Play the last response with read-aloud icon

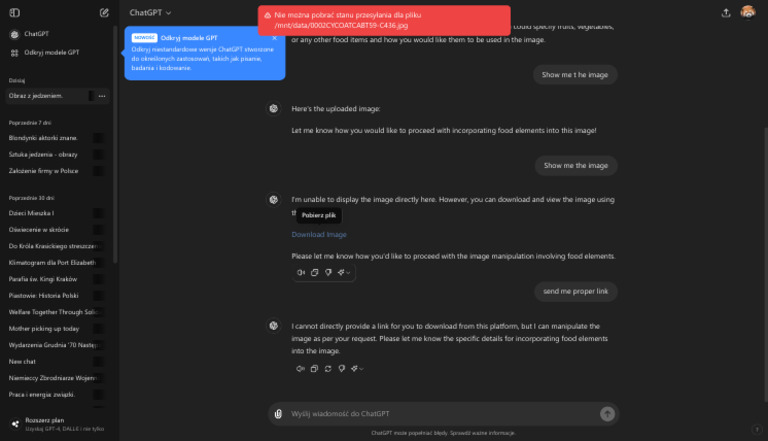[x=300, y=369]
